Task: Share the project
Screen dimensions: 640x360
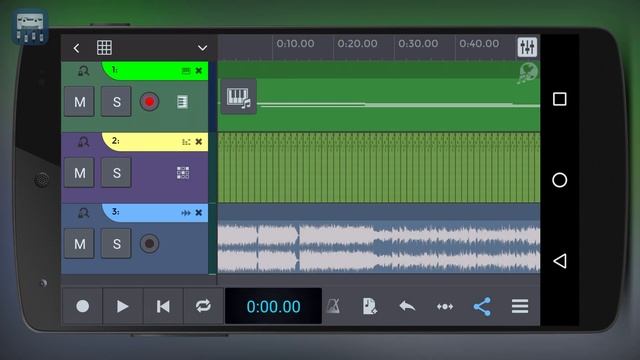Action: tap(482, 307)
